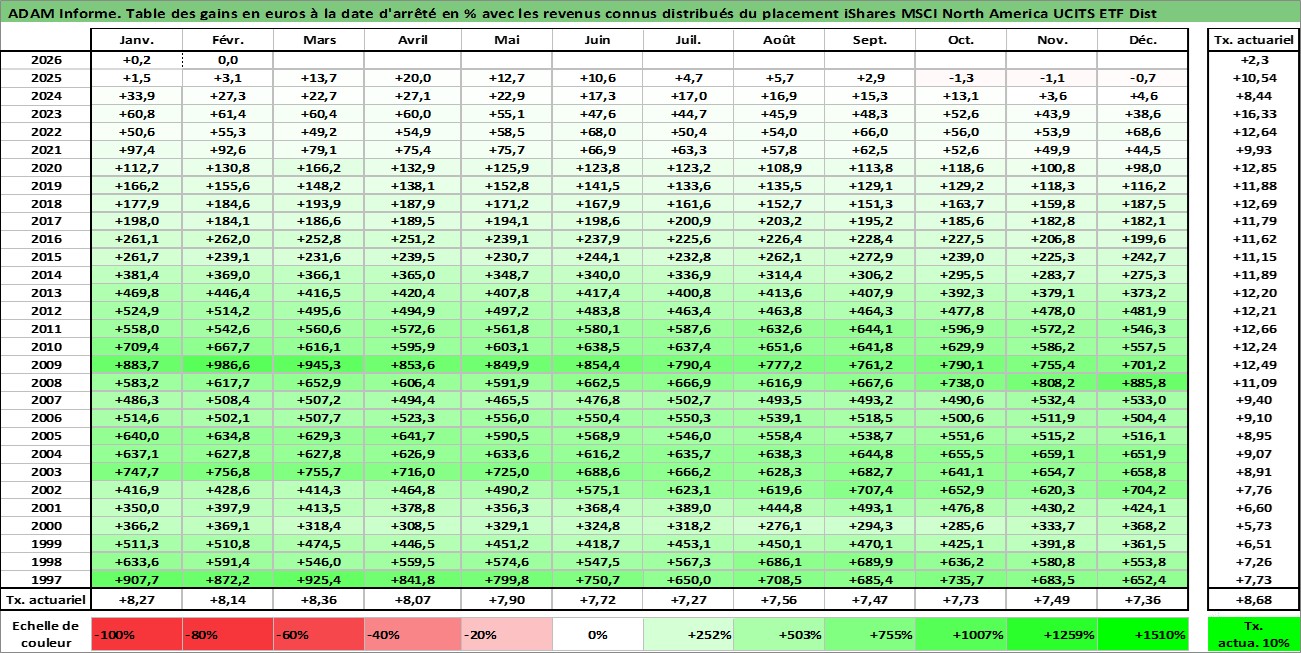Select the 2005 April cell '+641,7'
Image resolution: width=1301 pixels, height=653 pixels.
[412, 436]
